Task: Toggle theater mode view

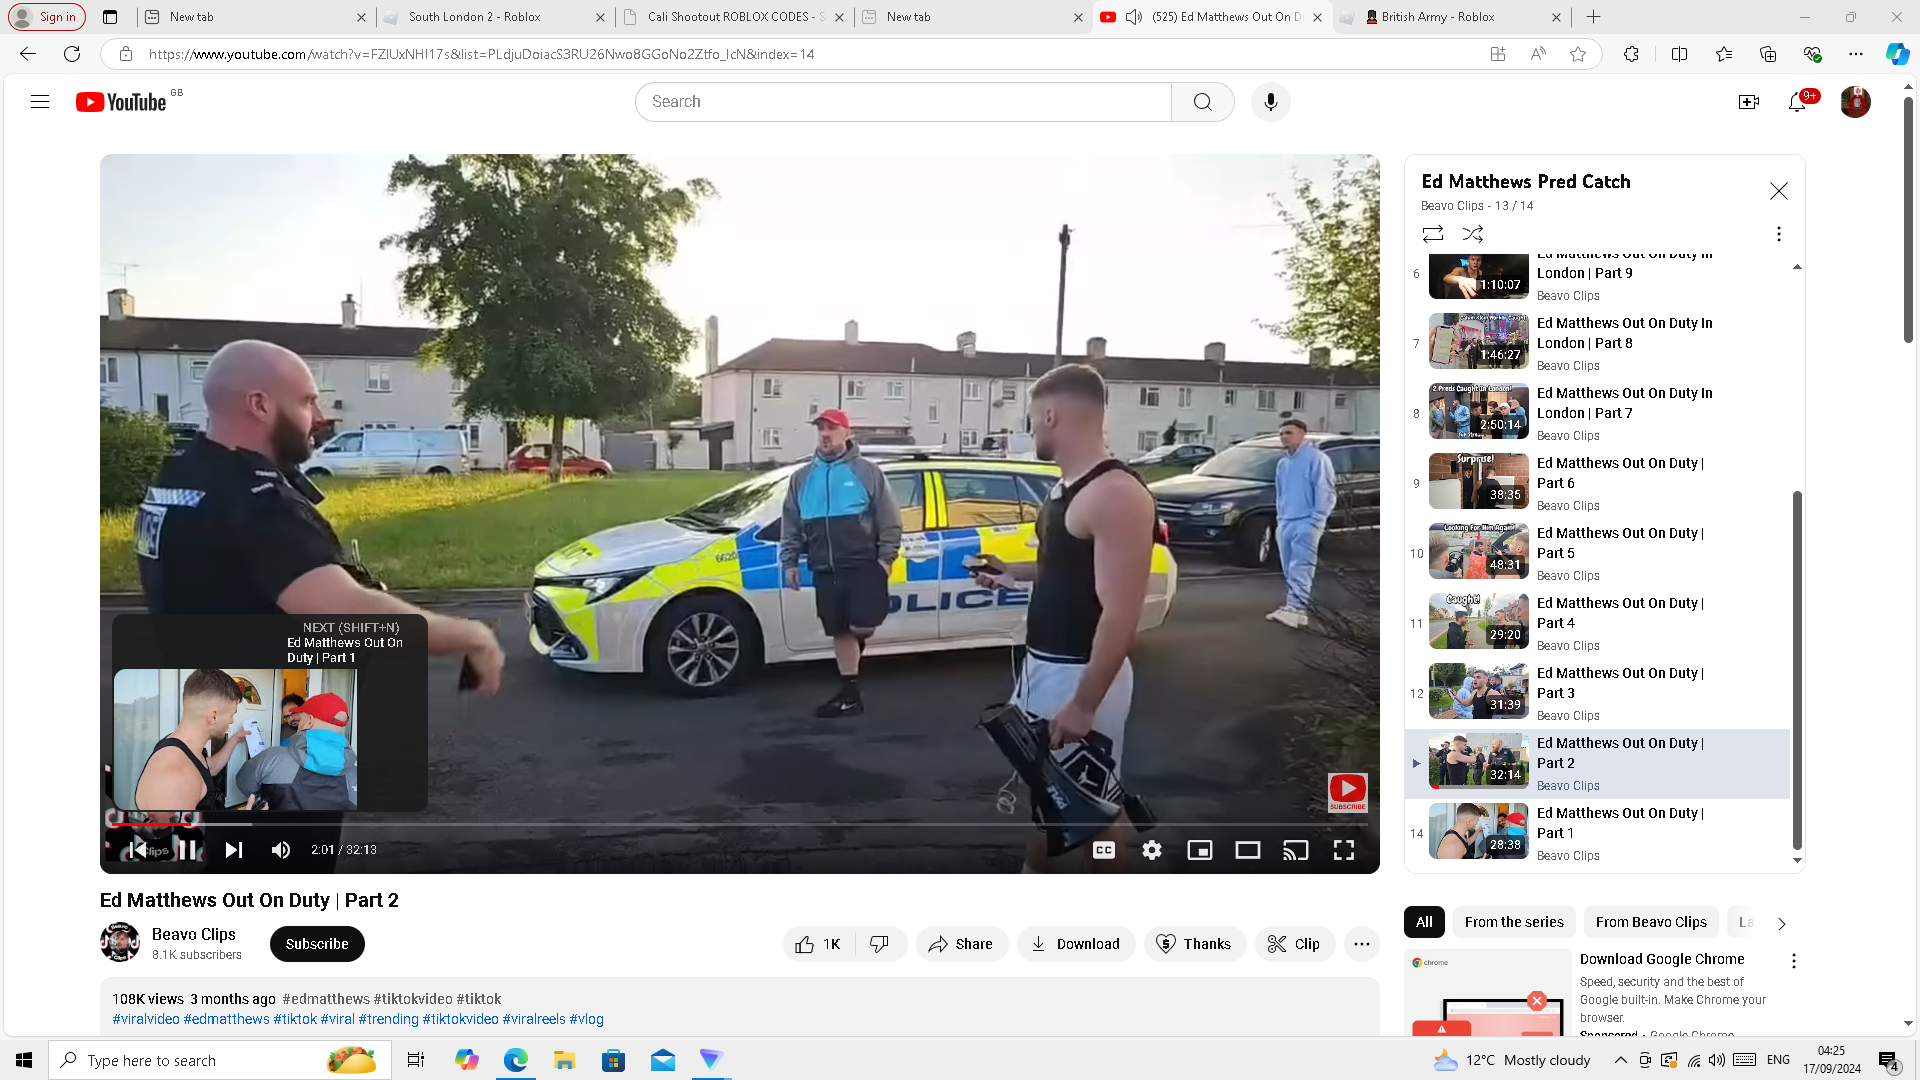Action: 1248,850
